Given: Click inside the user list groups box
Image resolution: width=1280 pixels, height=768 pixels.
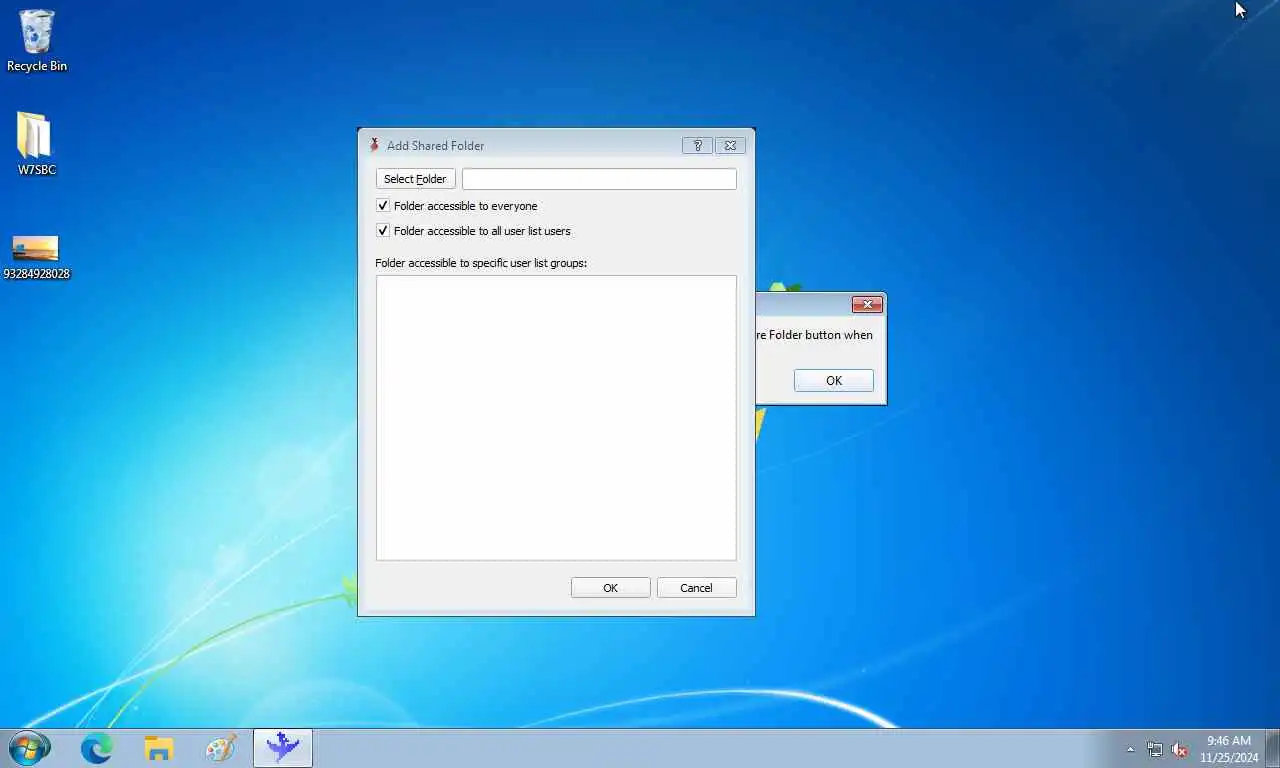Looking at the screenshot, I should [556, 418].
